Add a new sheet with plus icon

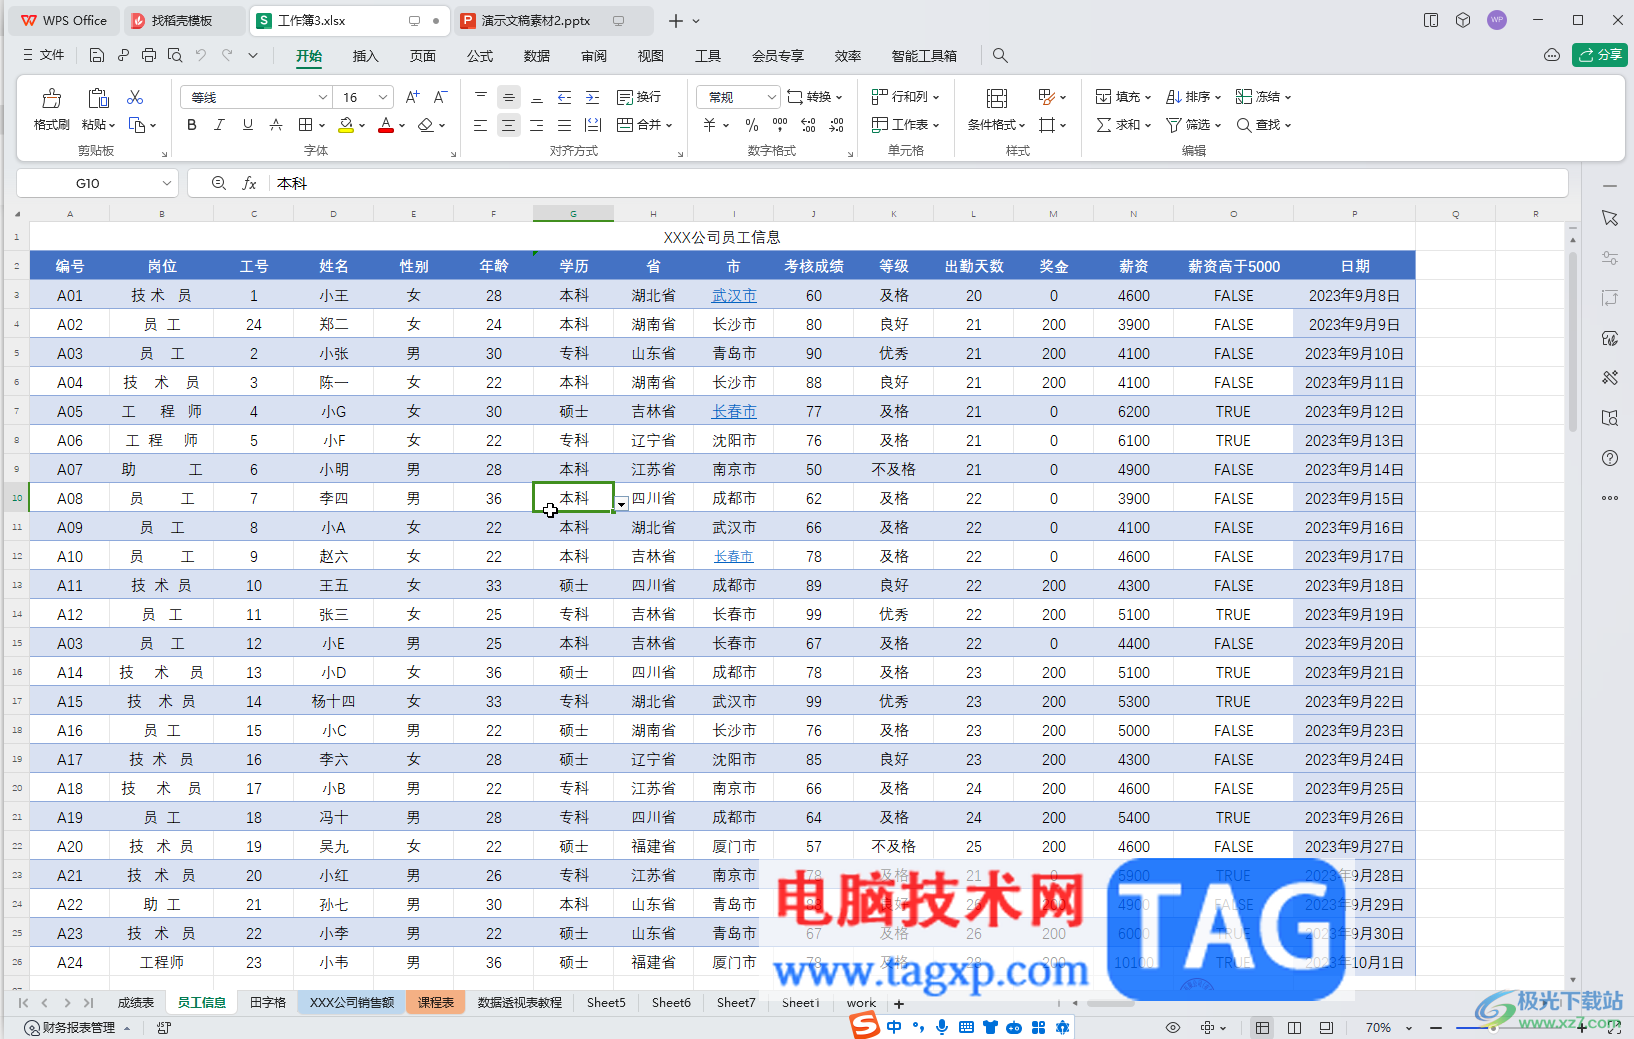point(899,1003)
